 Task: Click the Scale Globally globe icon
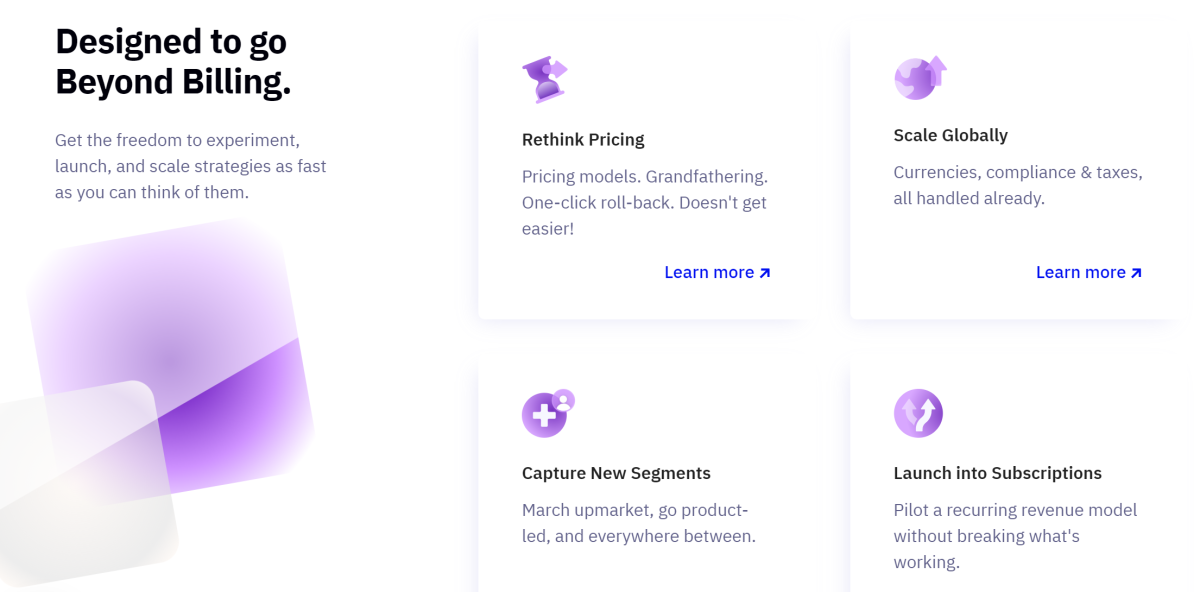[920, 77]
